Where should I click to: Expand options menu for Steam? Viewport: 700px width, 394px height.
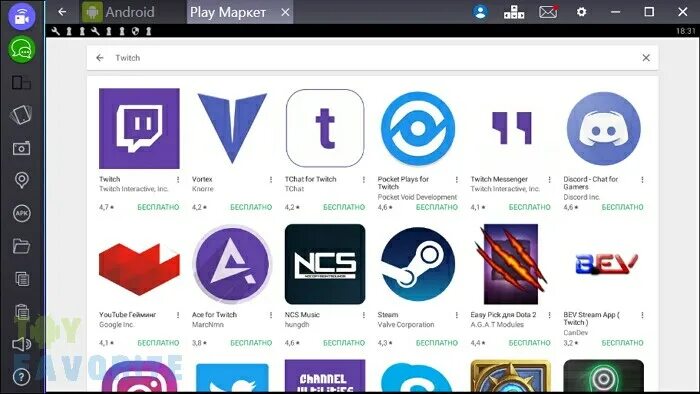point(457,315)
